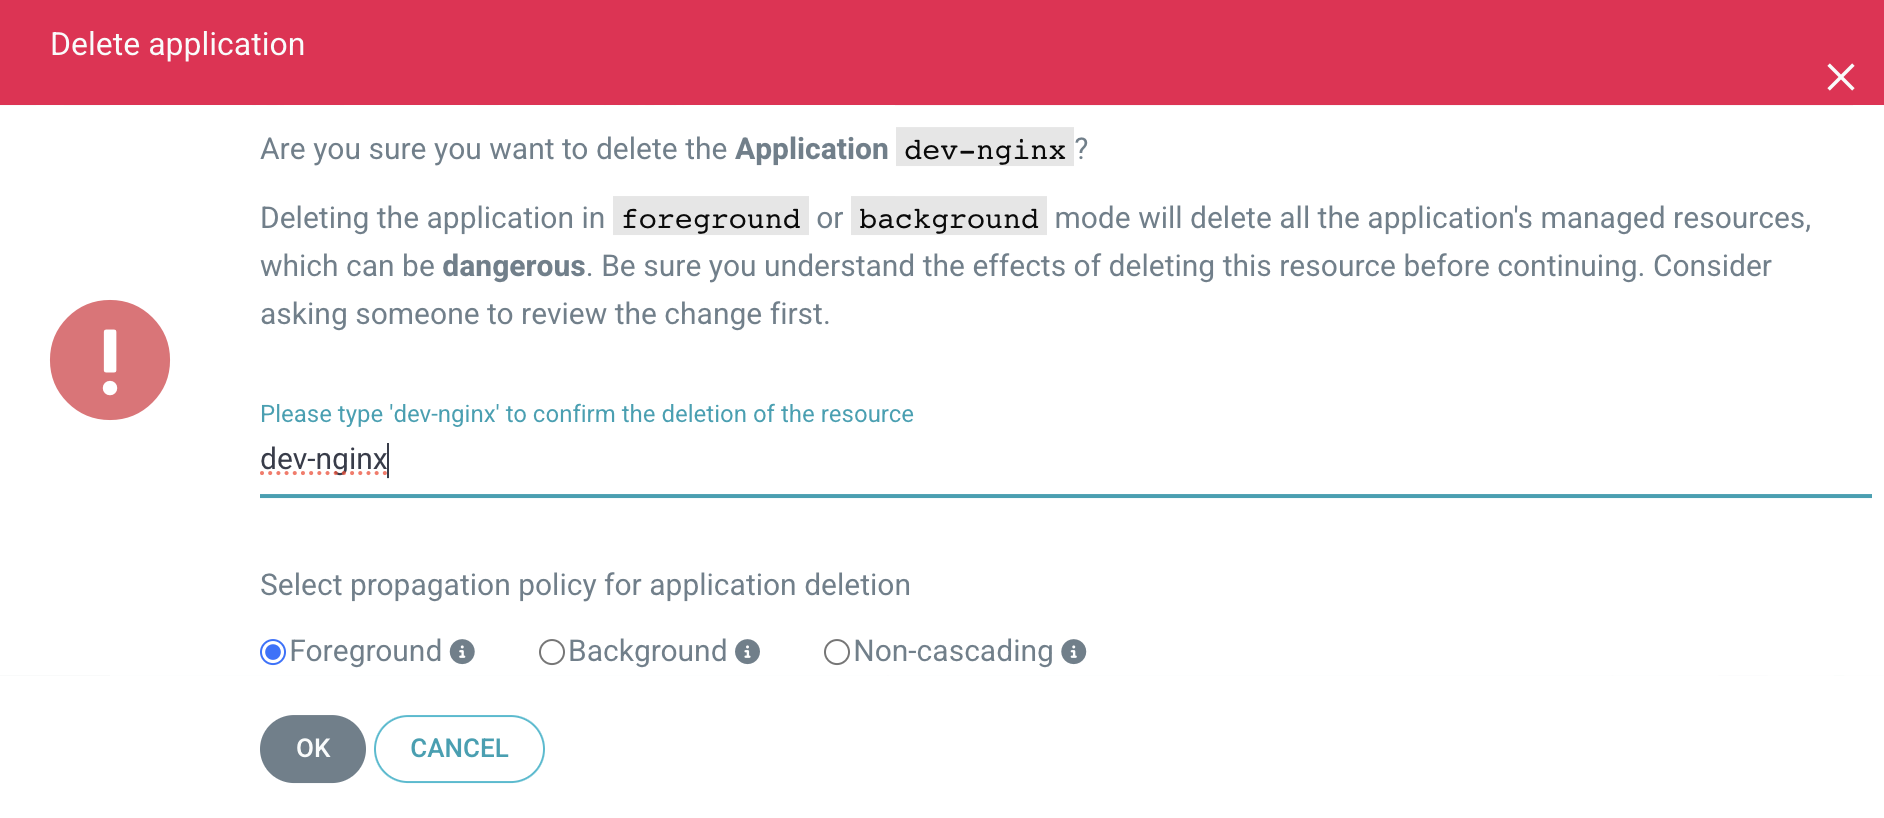This screenshot has height=818, width=1884.
Task: Select the Non-cascading radio button
Action: click(837, 652)
